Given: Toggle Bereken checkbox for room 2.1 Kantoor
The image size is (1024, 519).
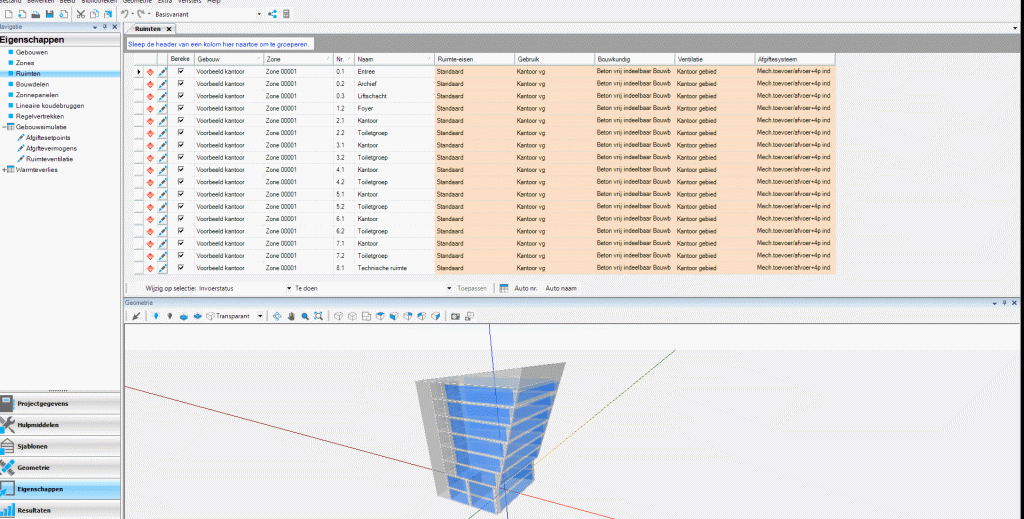Looking at the screenshot, I should pyautogui.click(x=181, y=121).
